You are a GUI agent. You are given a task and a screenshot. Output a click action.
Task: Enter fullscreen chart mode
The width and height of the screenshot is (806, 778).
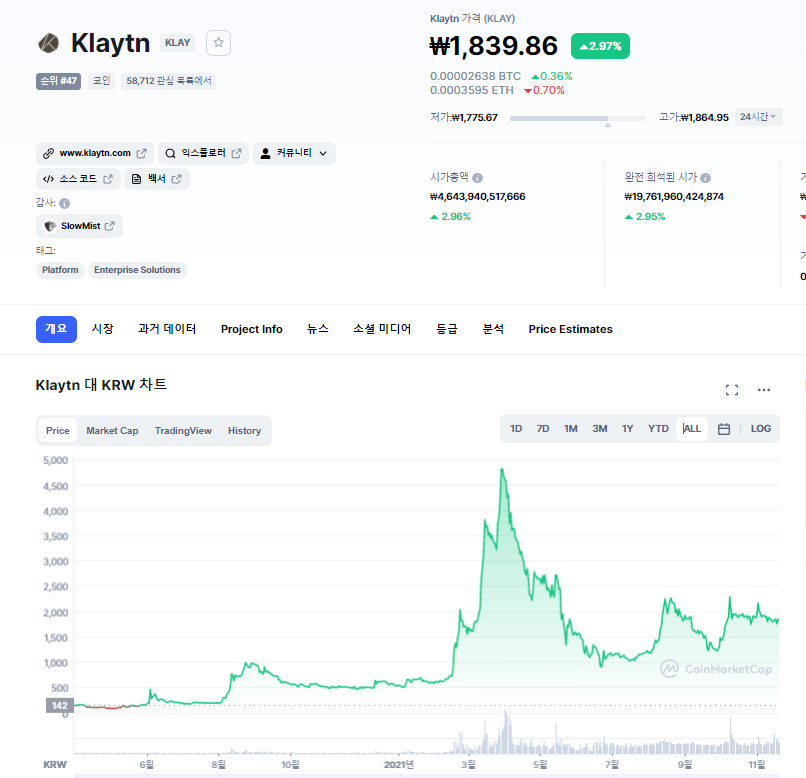[x=732, y=390]
